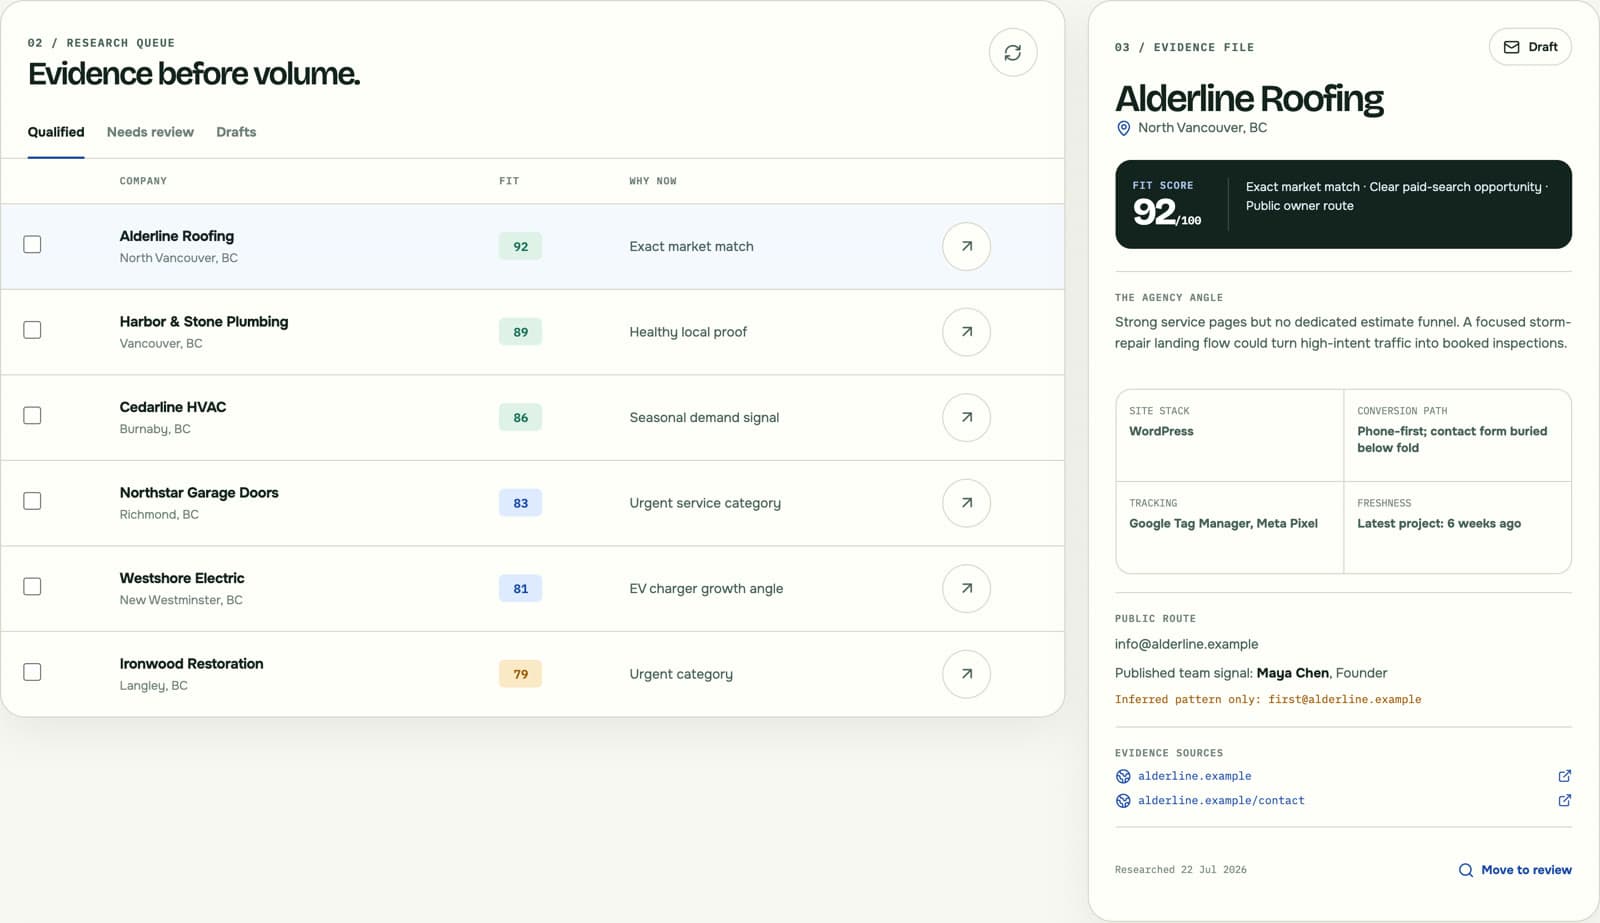Click the Fit column header
1600x923 pixels.
tap(509, 181)
